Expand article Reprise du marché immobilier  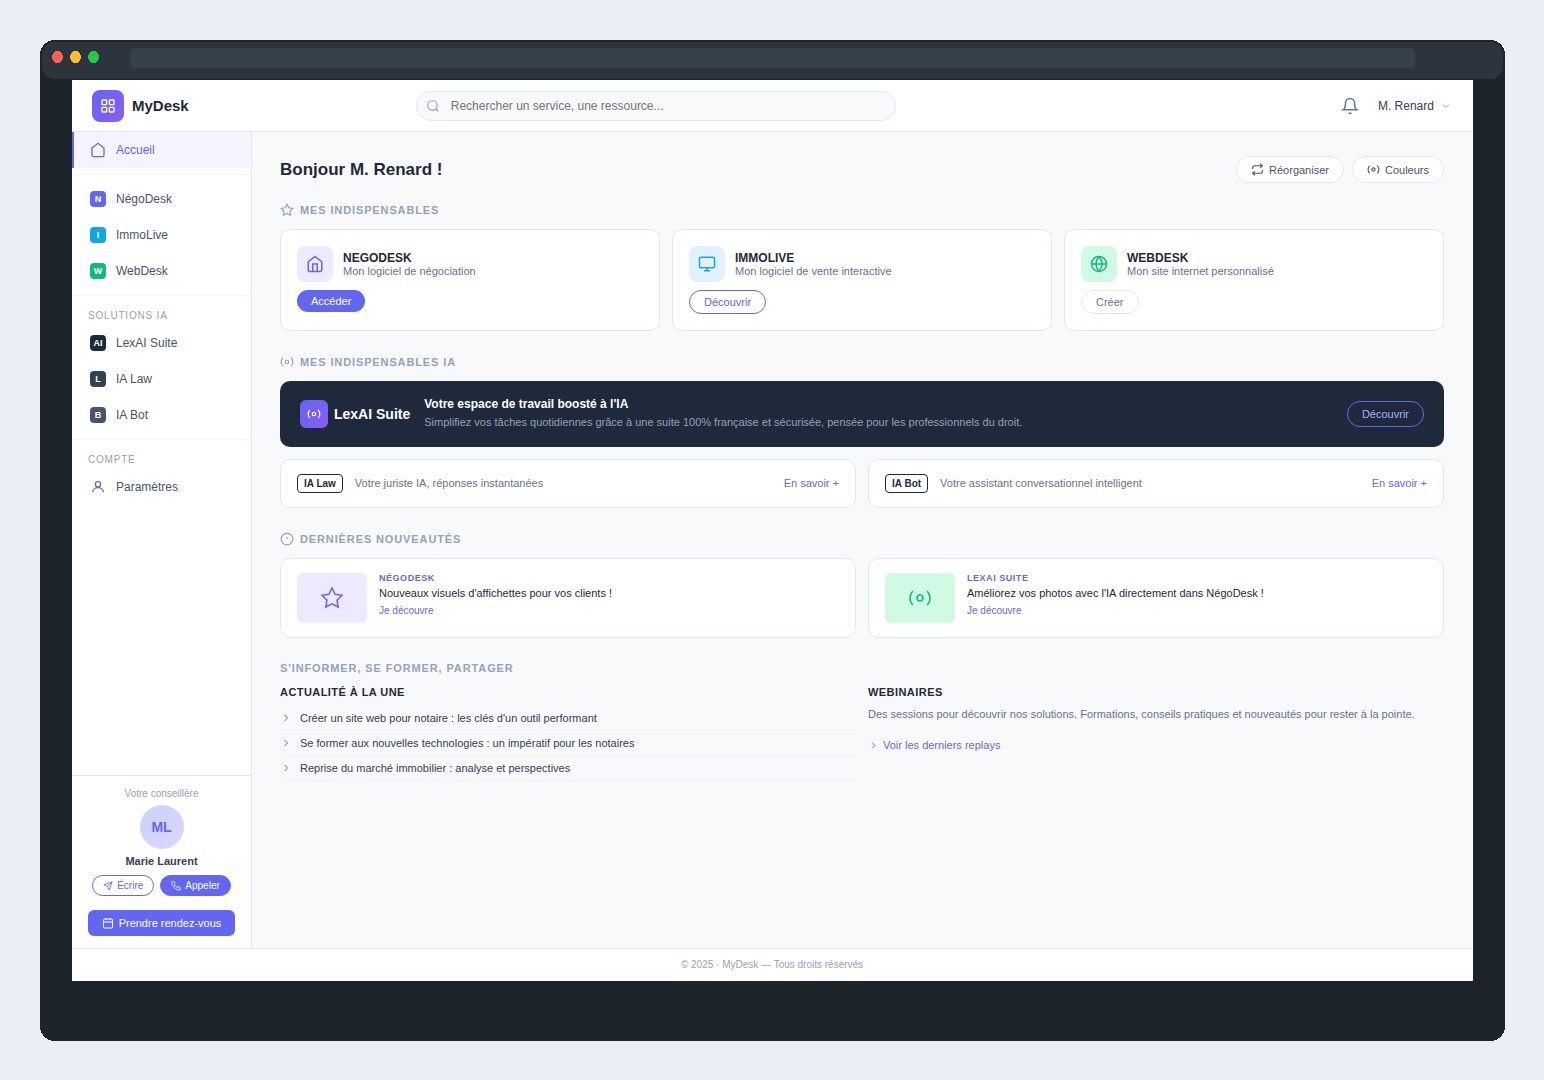[x=568, y=768]
